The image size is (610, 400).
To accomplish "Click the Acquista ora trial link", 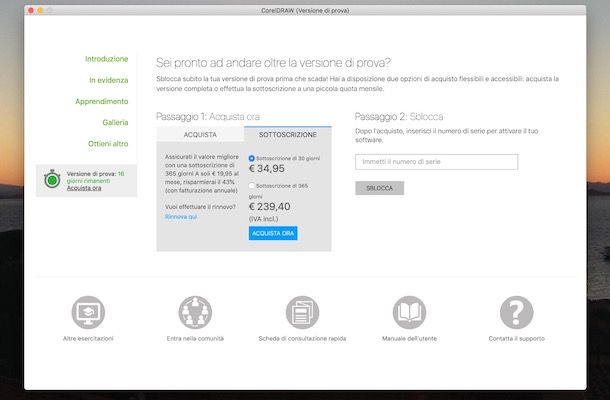I will pyautogui.click(x=84, y=188).
